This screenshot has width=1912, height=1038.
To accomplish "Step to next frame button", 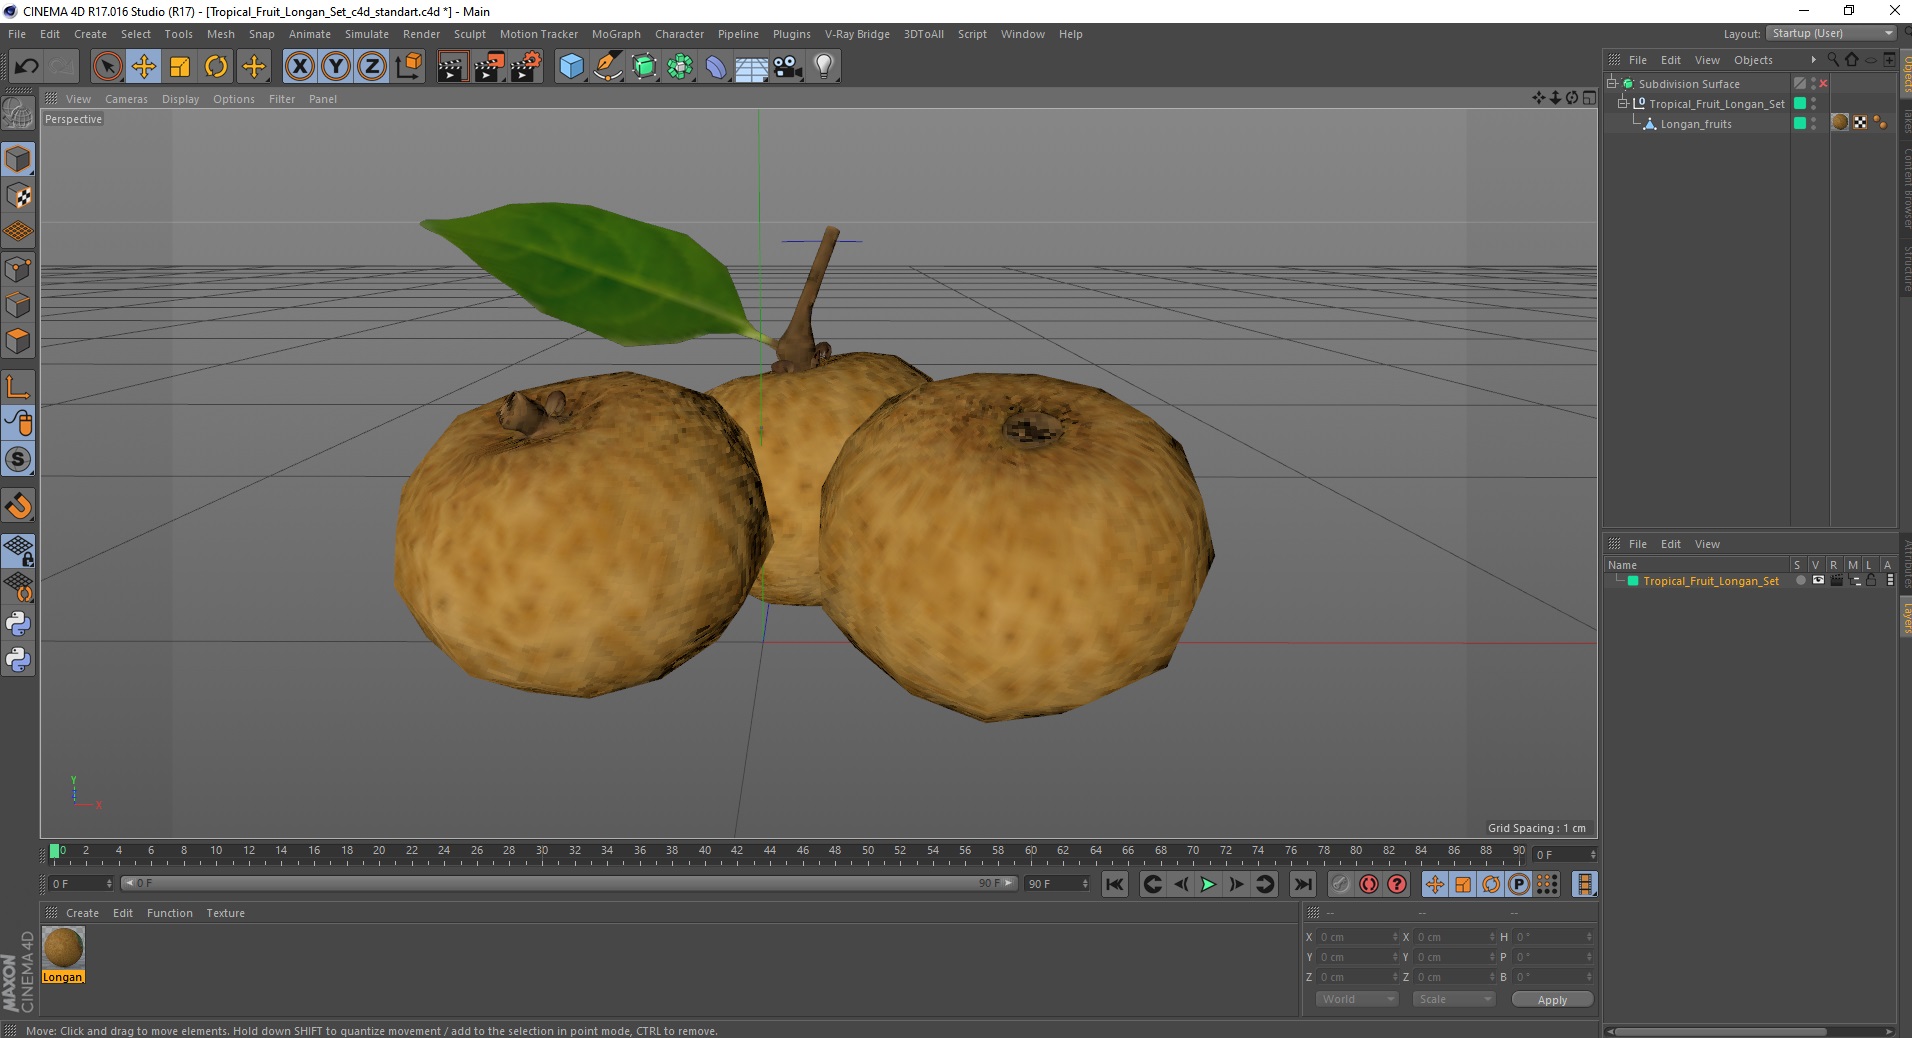I will point(1236,884).
